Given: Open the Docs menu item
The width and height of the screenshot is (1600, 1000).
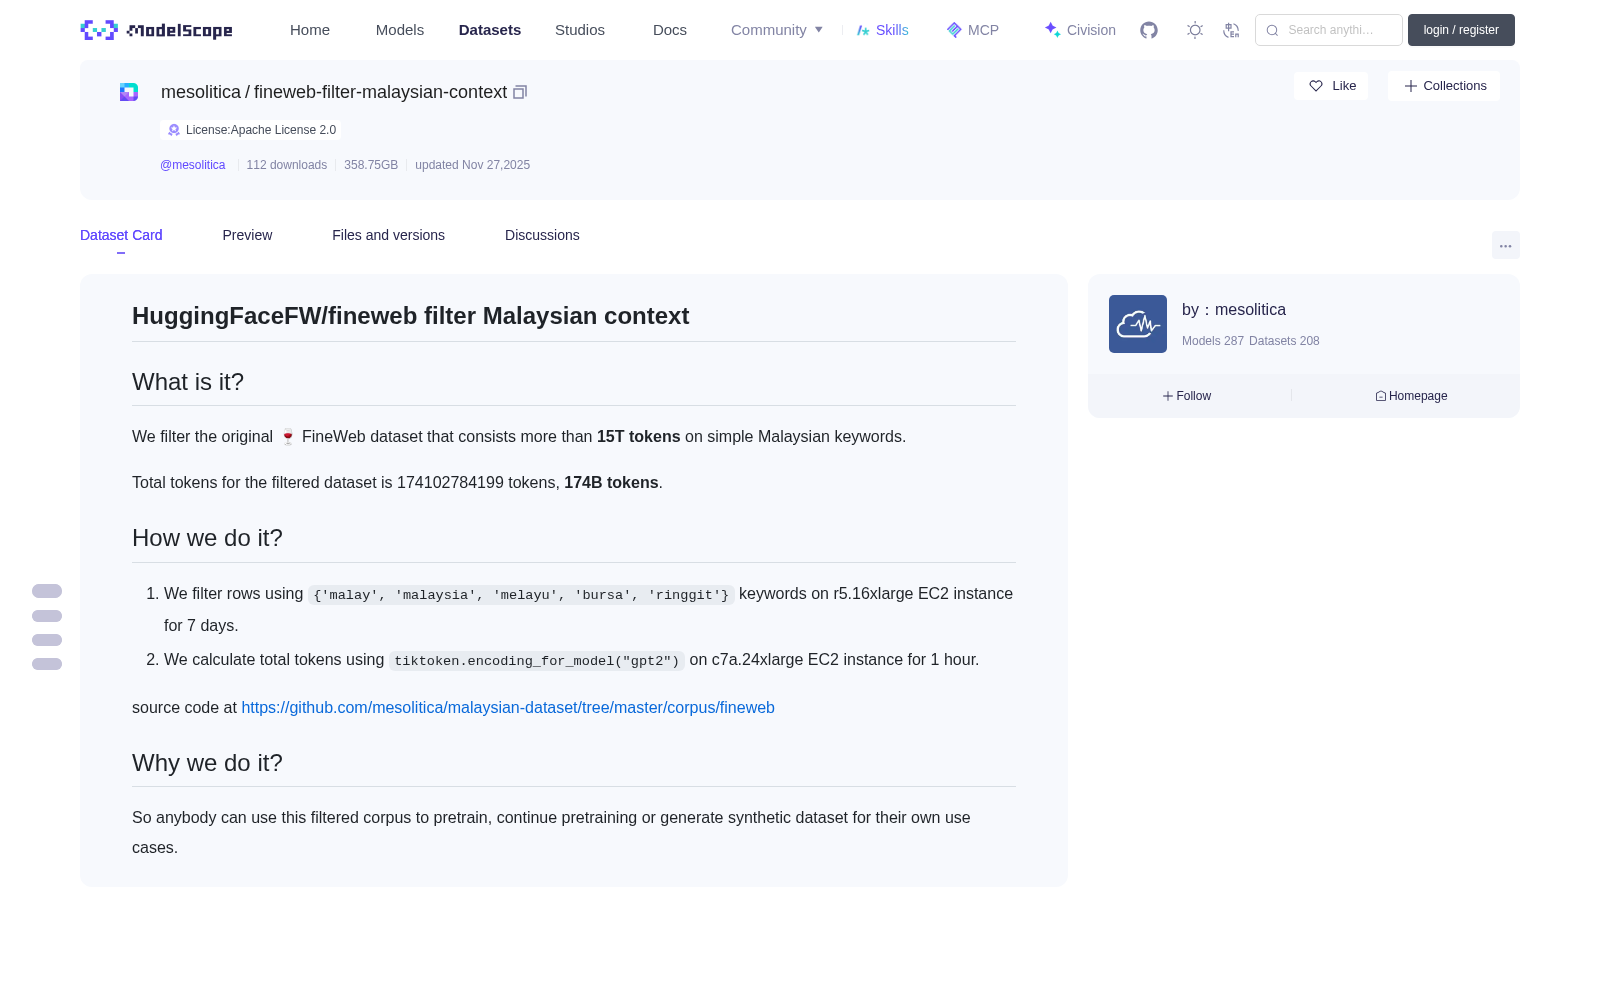Looking at the screenshot, I should click(670, 30).
